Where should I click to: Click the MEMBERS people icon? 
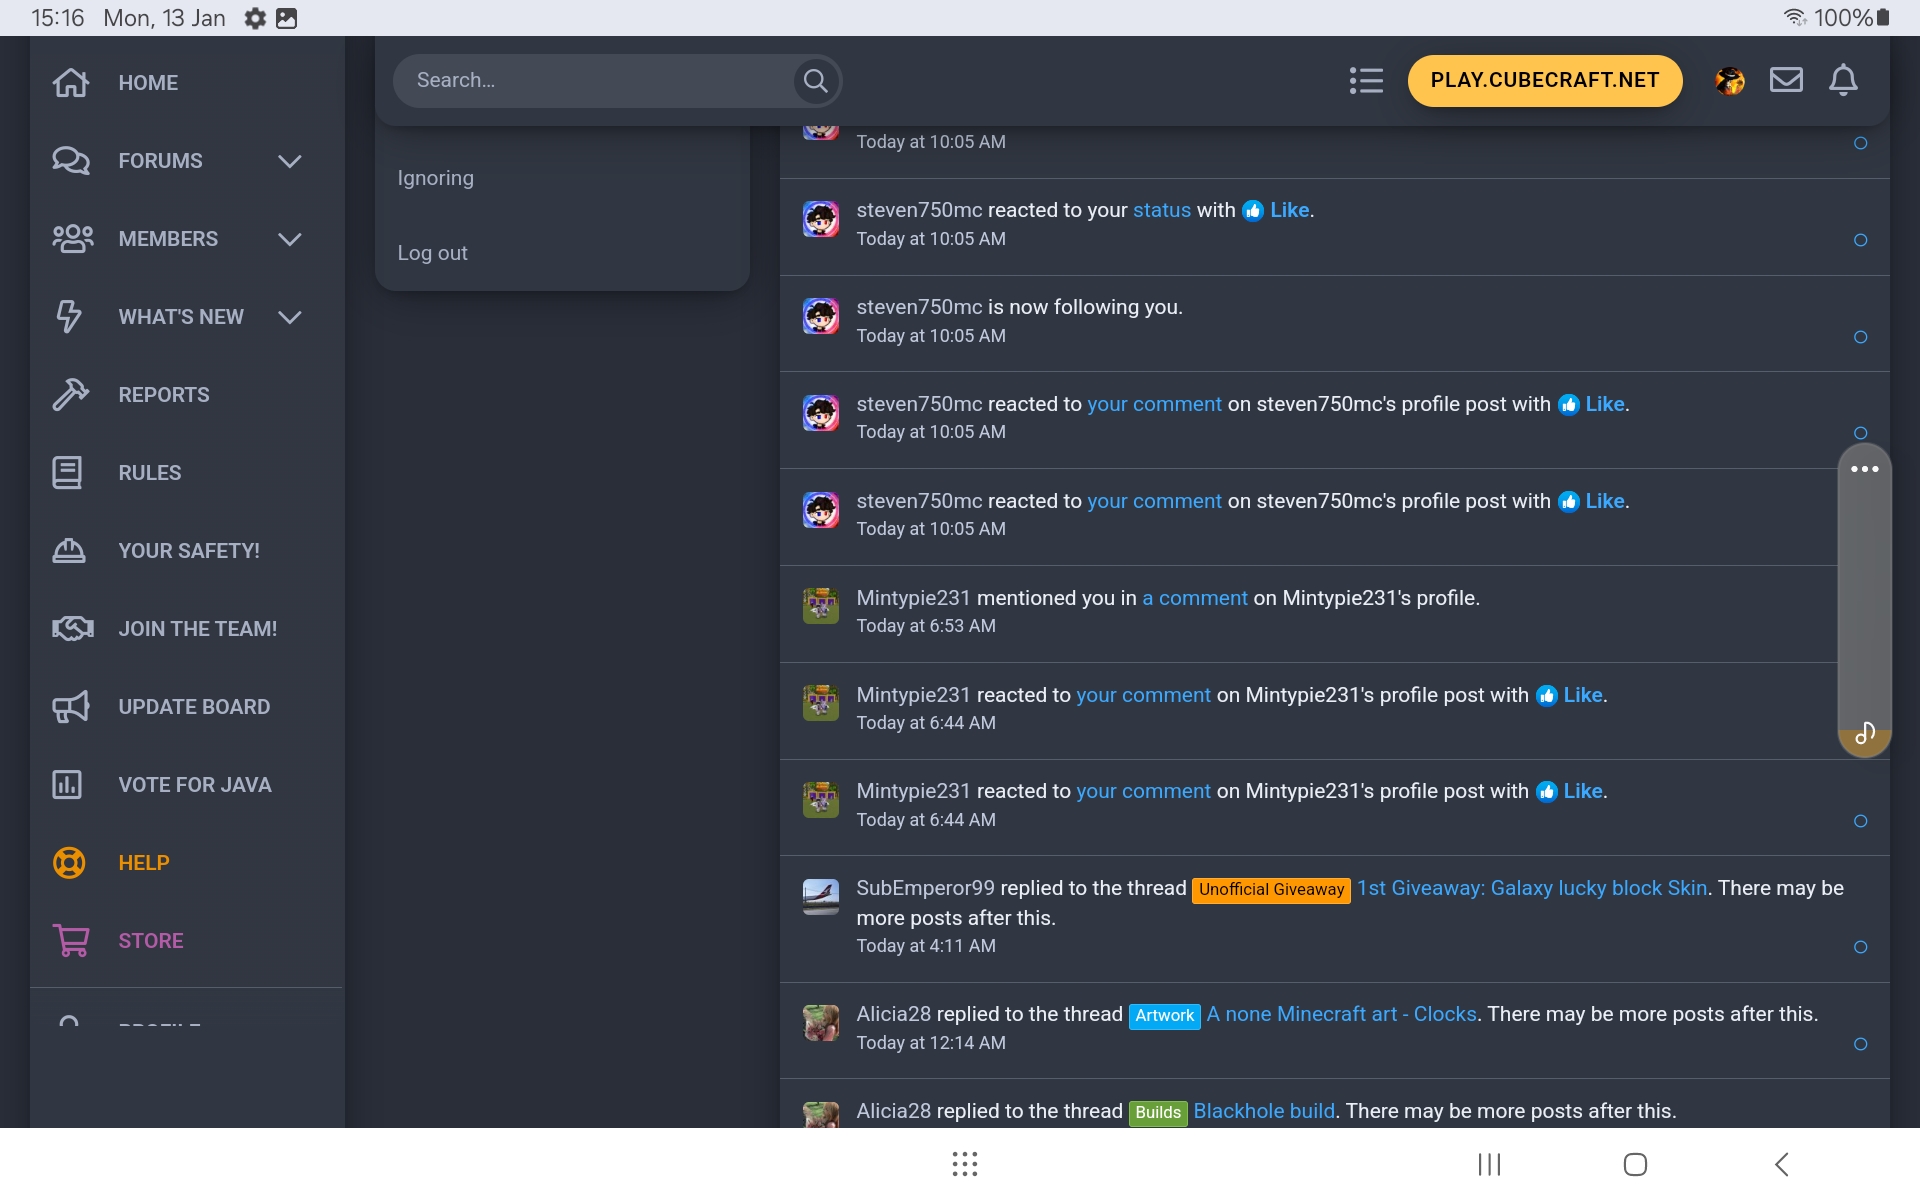[72, 239]
